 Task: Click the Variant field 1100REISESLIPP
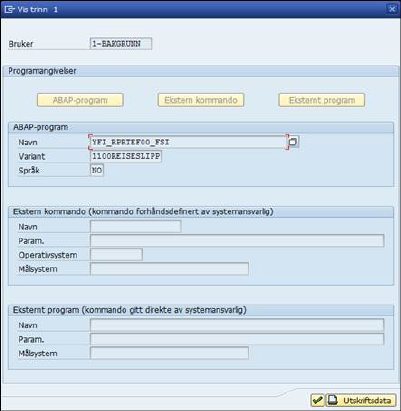(x=126, y=156)
